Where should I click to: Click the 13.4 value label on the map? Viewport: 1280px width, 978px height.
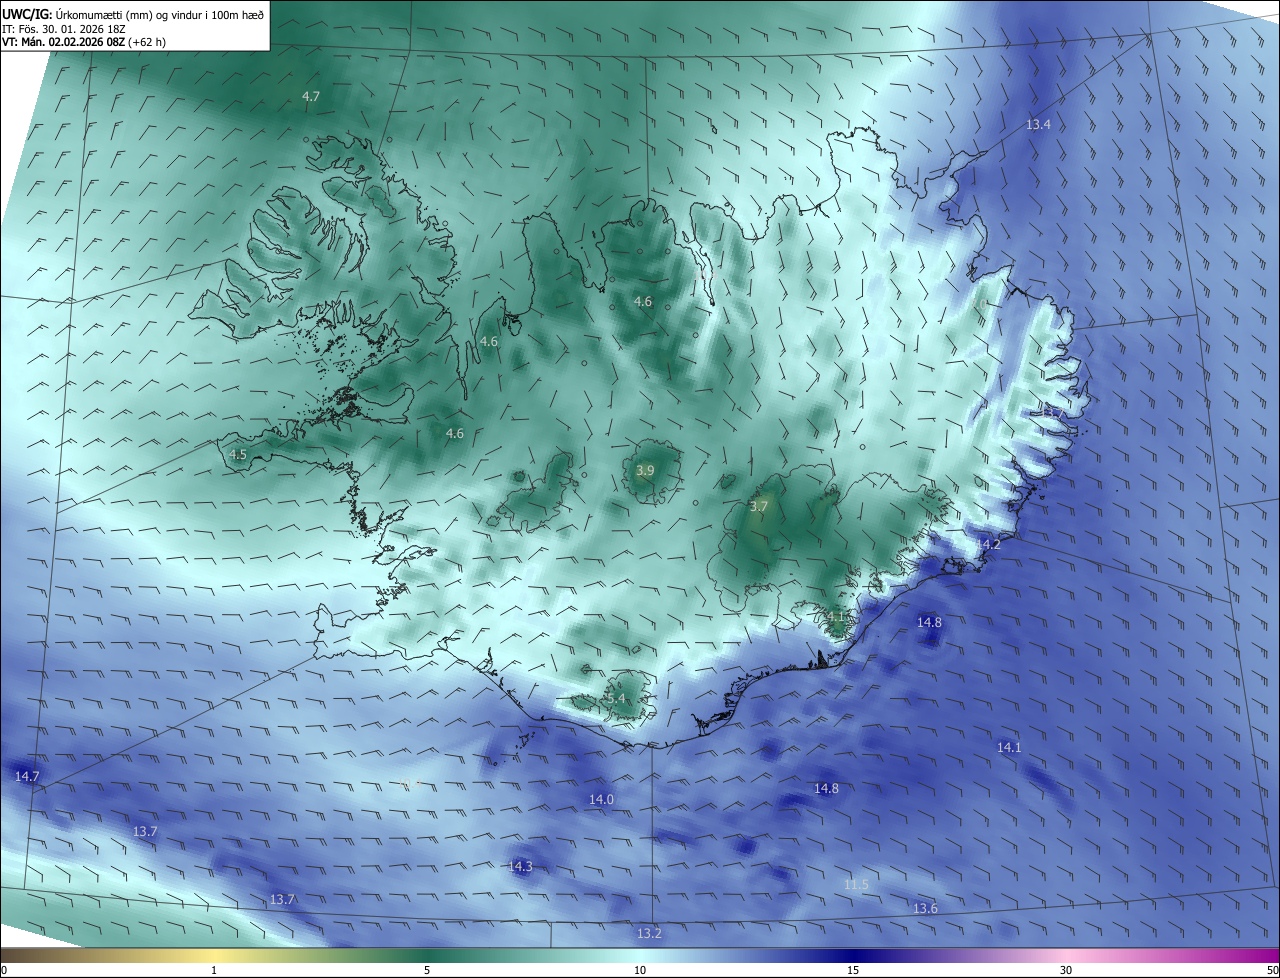coord(1038,124)
